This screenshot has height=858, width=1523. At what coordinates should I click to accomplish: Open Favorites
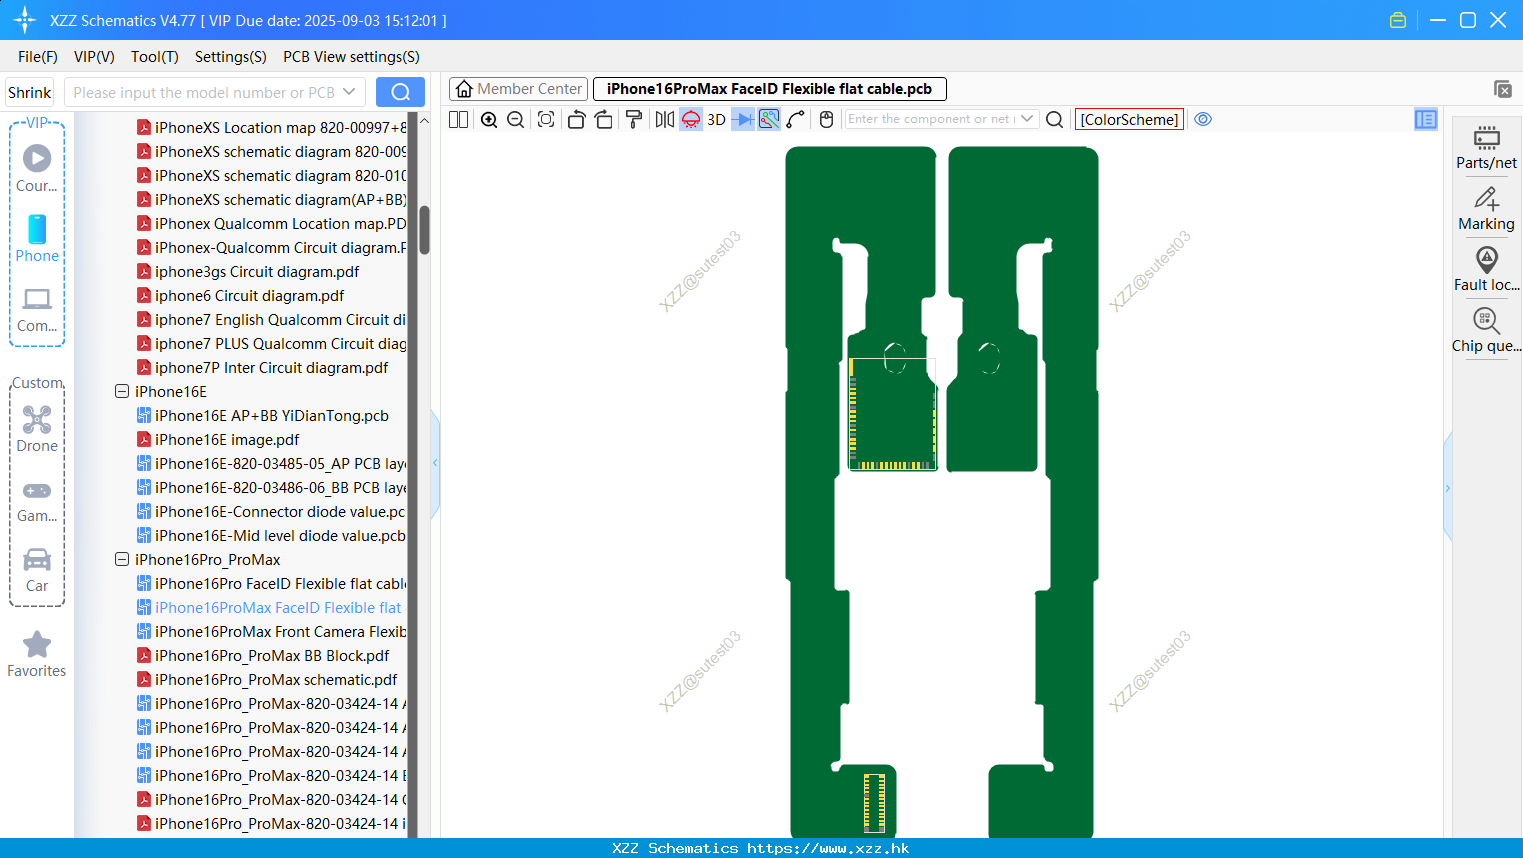click(x=37, y=655)
